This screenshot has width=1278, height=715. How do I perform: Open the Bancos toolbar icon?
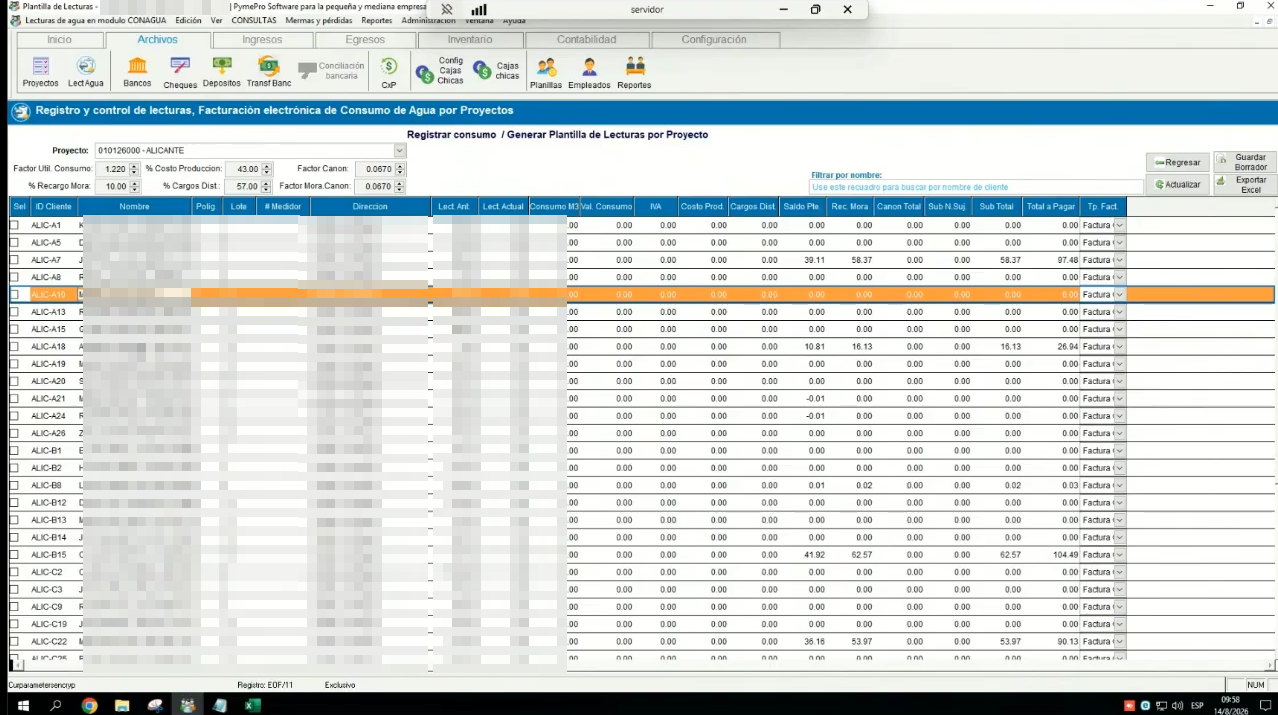(137, 73)
